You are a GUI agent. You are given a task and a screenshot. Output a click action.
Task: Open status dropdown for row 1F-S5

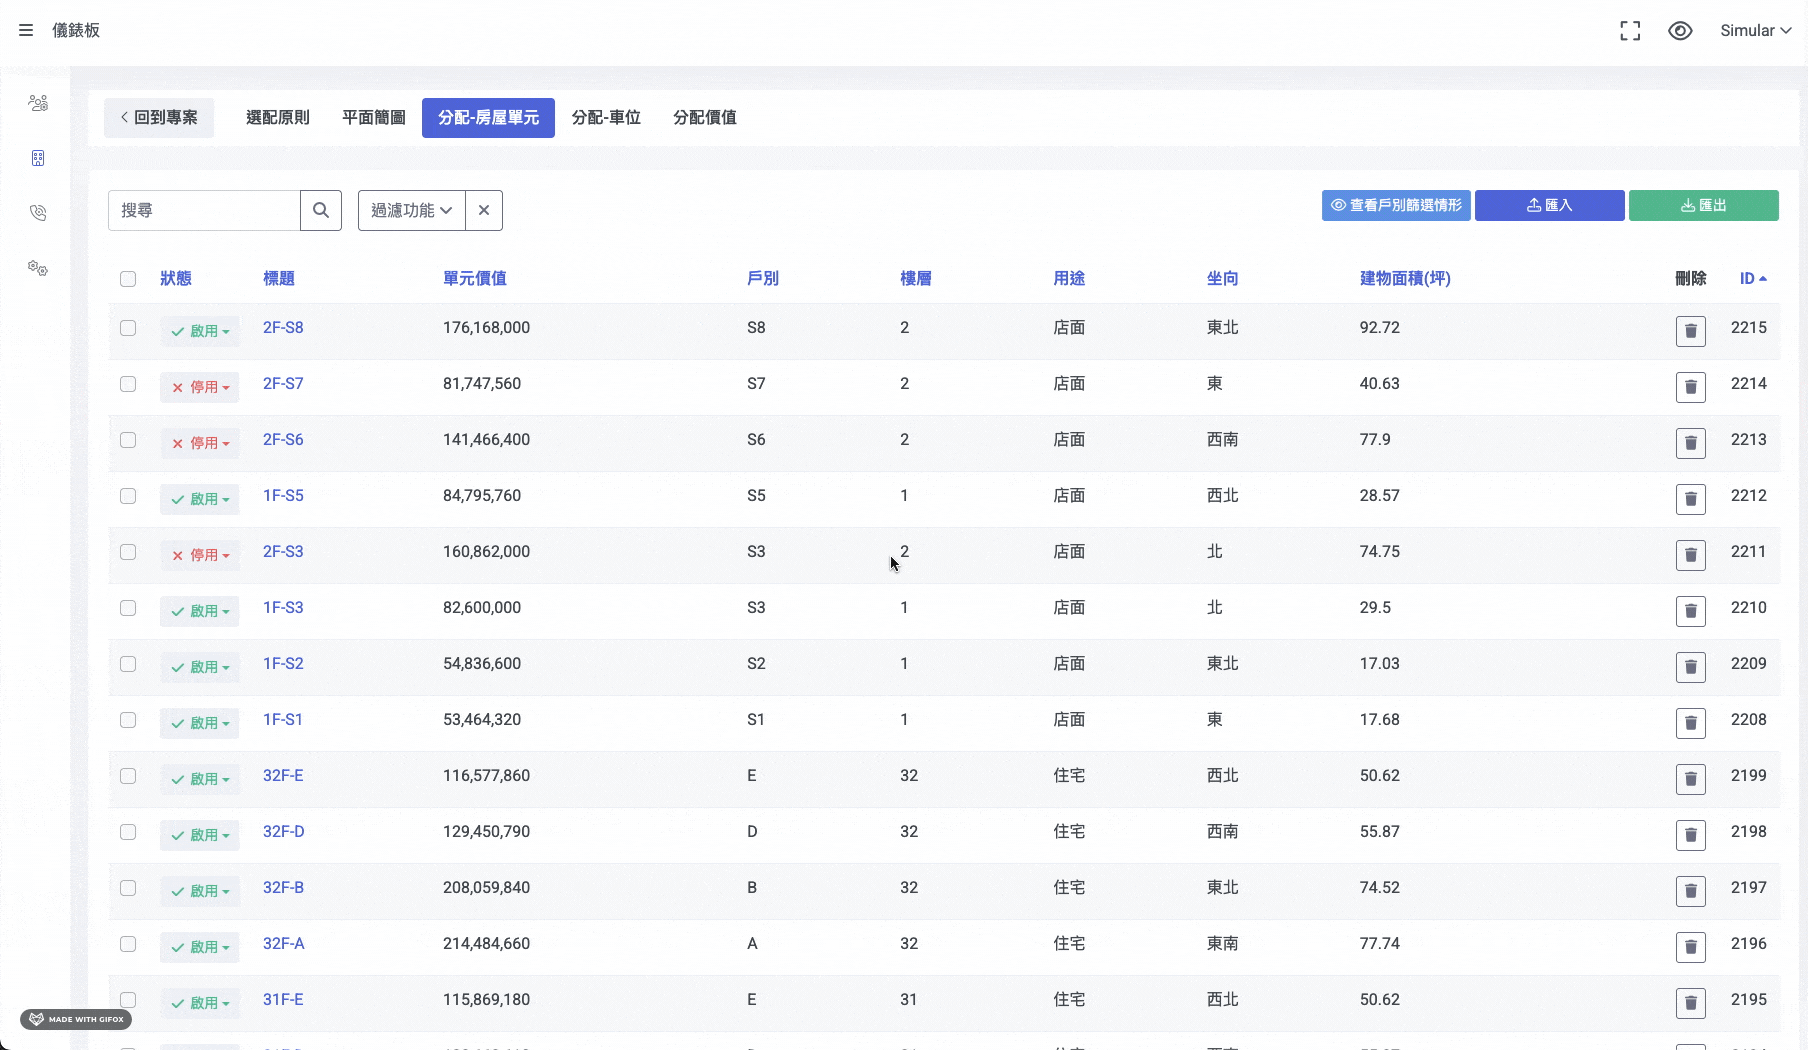pyautogui.click(x=200, y=499)
